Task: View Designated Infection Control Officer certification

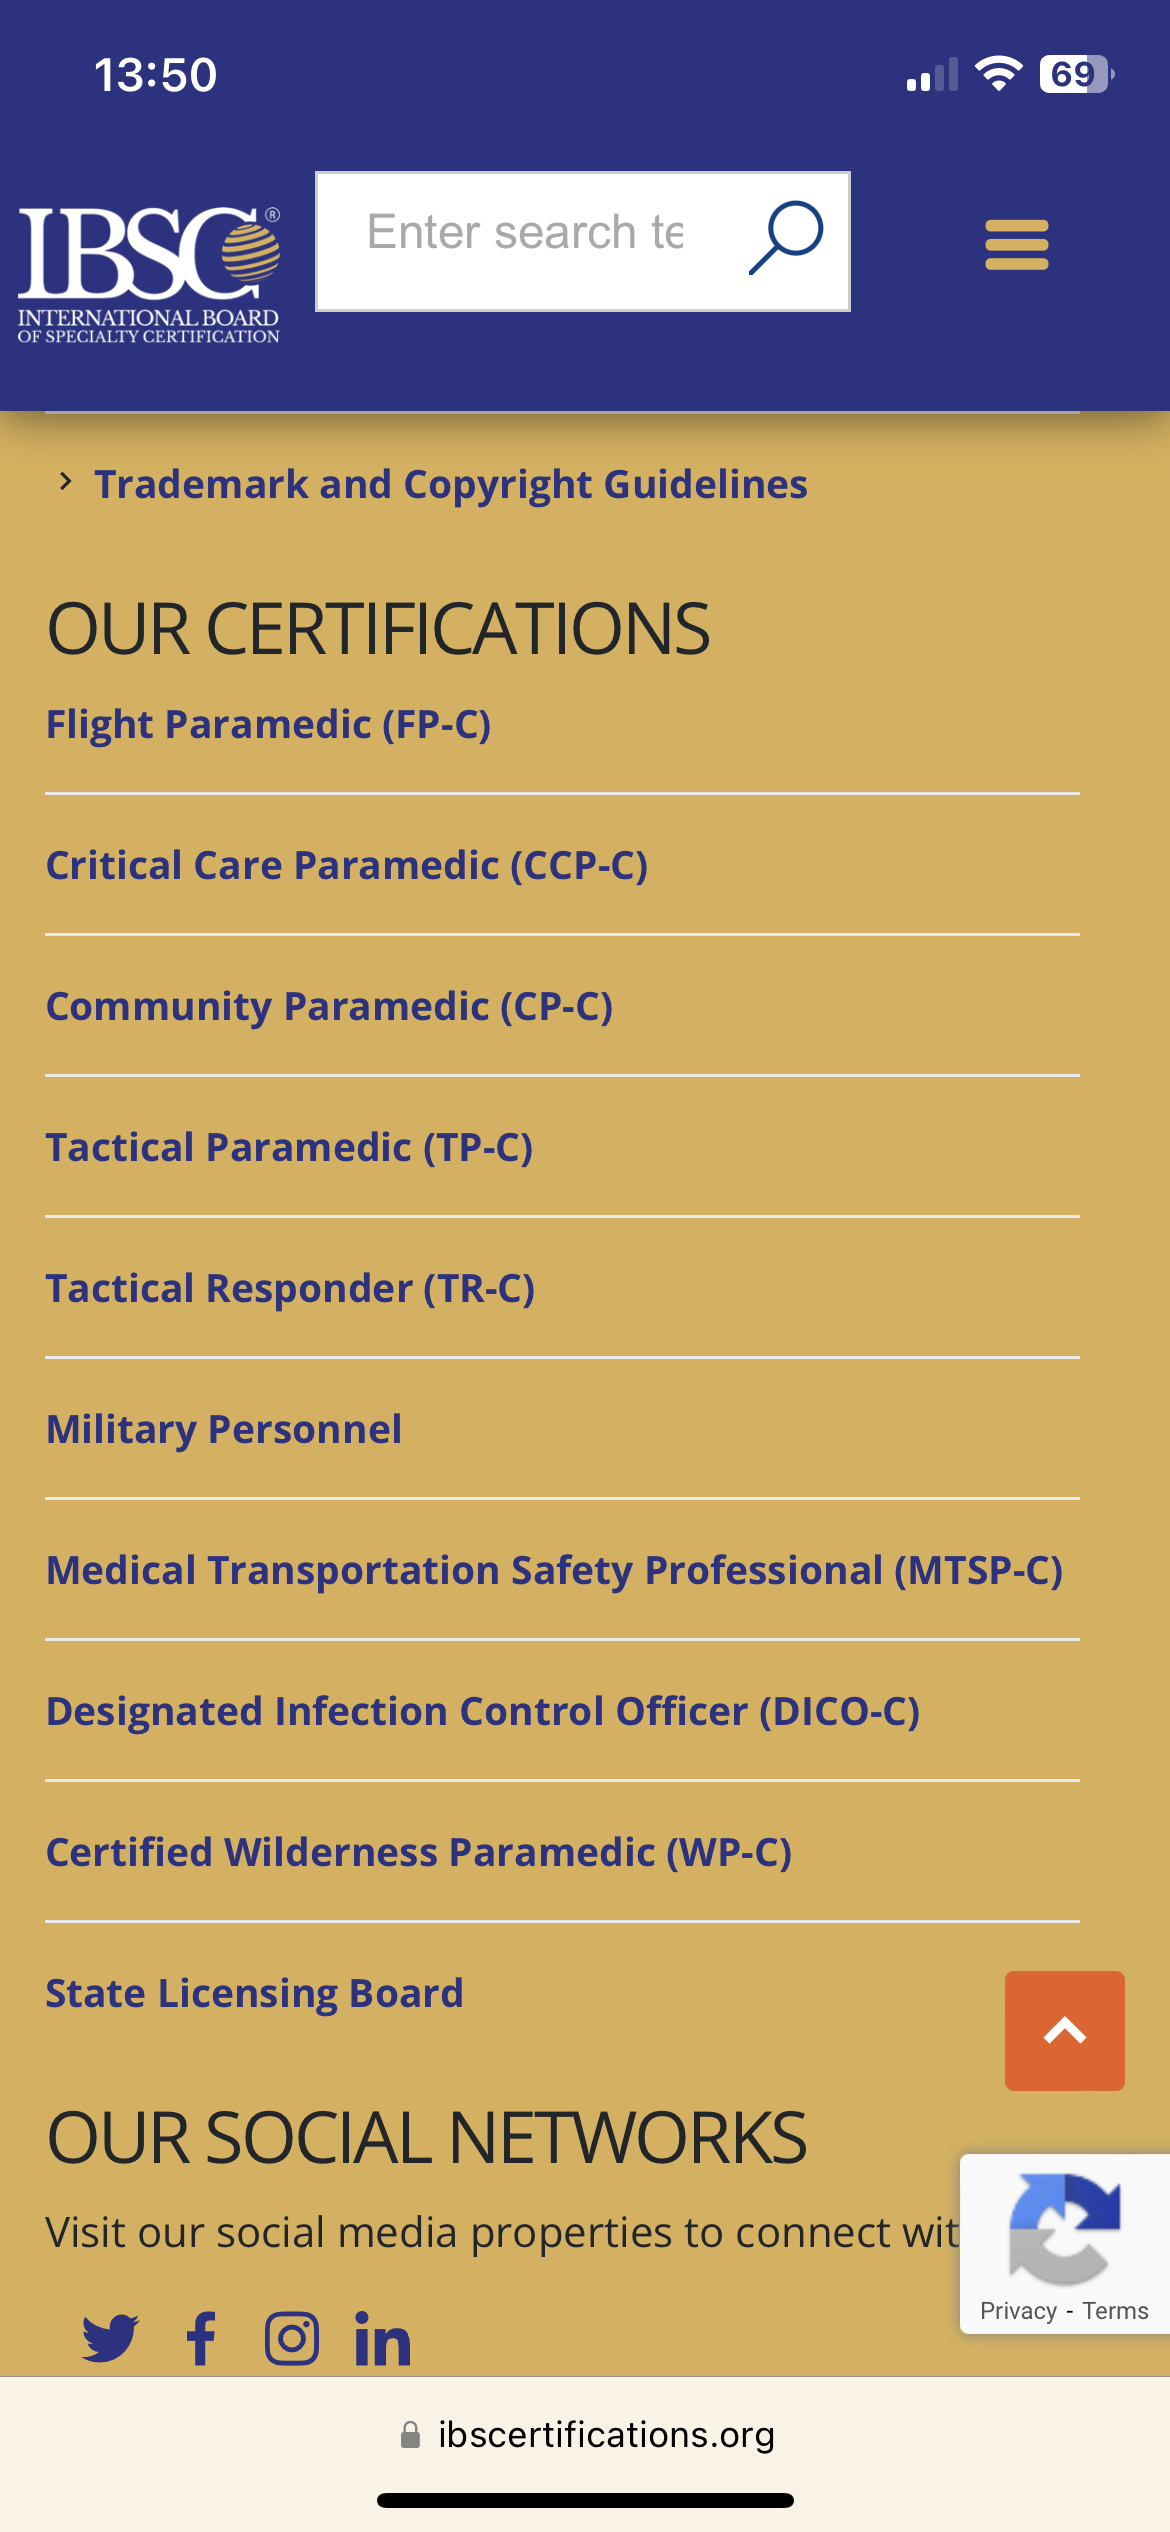Action: pyautogui.click(x=483, y=1711)
